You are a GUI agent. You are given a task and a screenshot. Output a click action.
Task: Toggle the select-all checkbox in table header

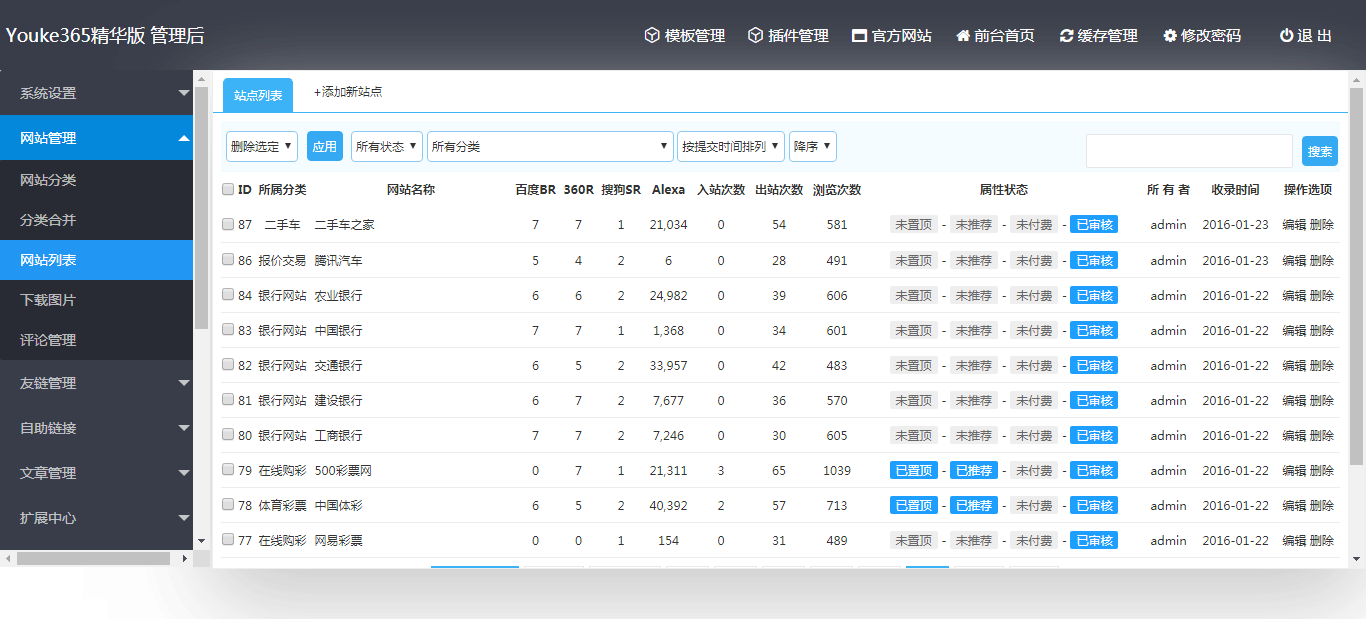(x=228, y=189)
